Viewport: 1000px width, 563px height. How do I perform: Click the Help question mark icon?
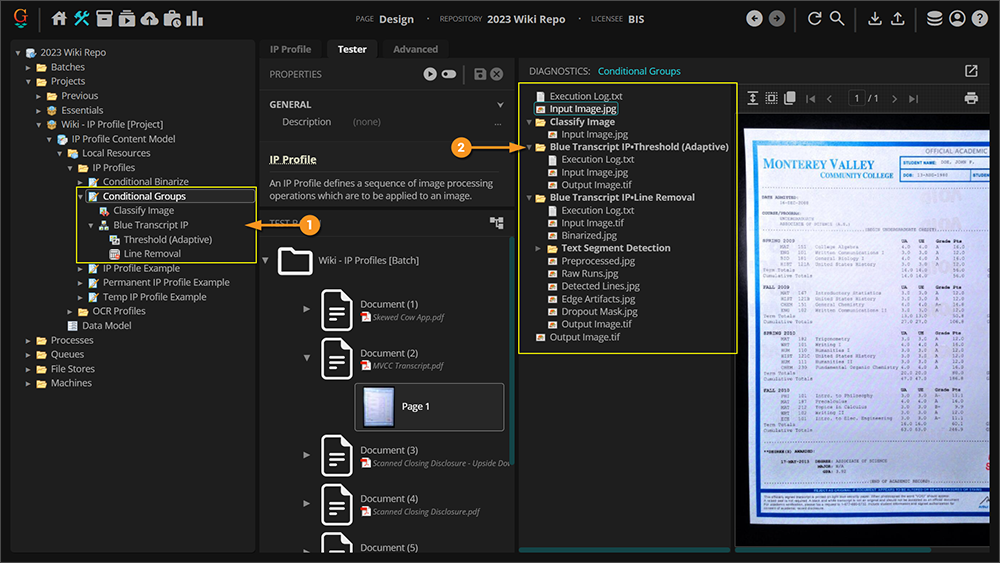[x=979, y=18]
